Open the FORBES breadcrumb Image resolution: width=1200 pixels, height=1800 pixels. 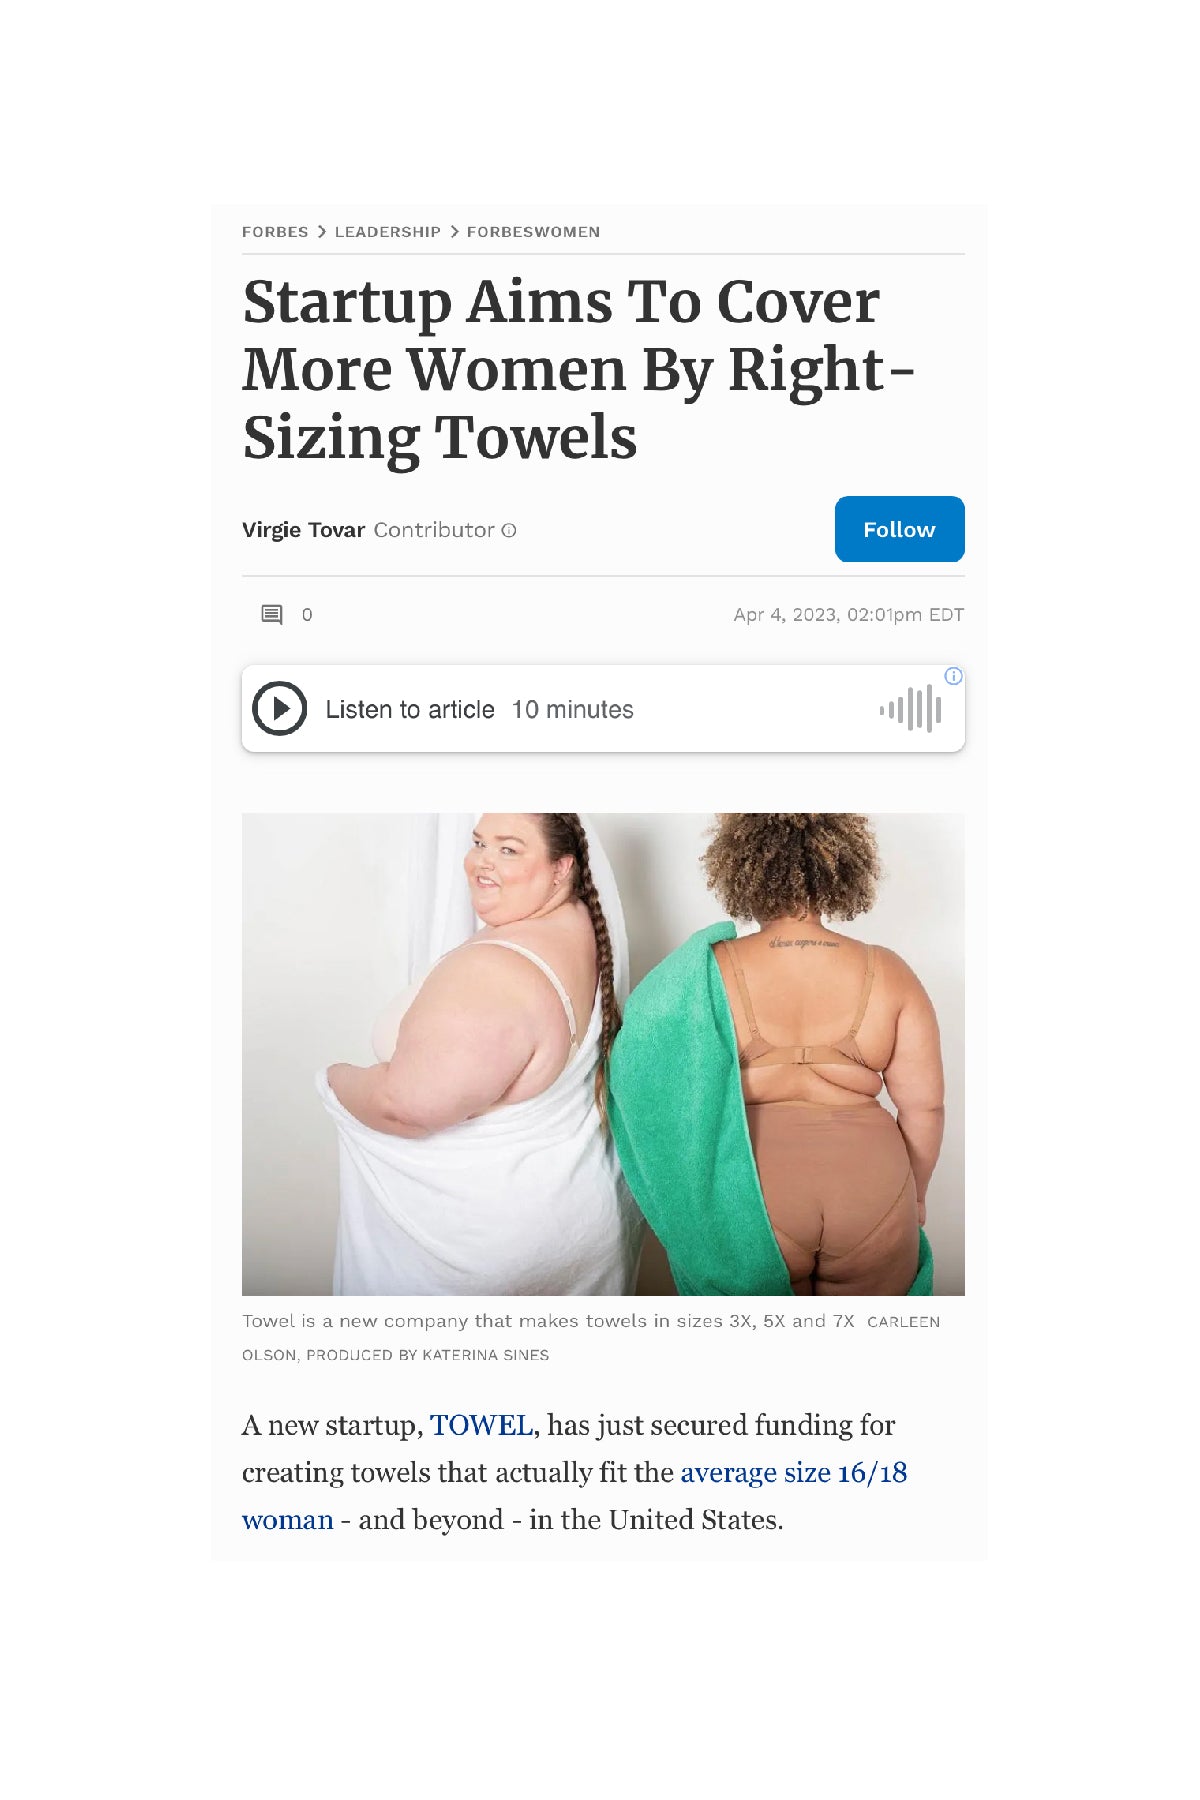(x=275, y=232)
